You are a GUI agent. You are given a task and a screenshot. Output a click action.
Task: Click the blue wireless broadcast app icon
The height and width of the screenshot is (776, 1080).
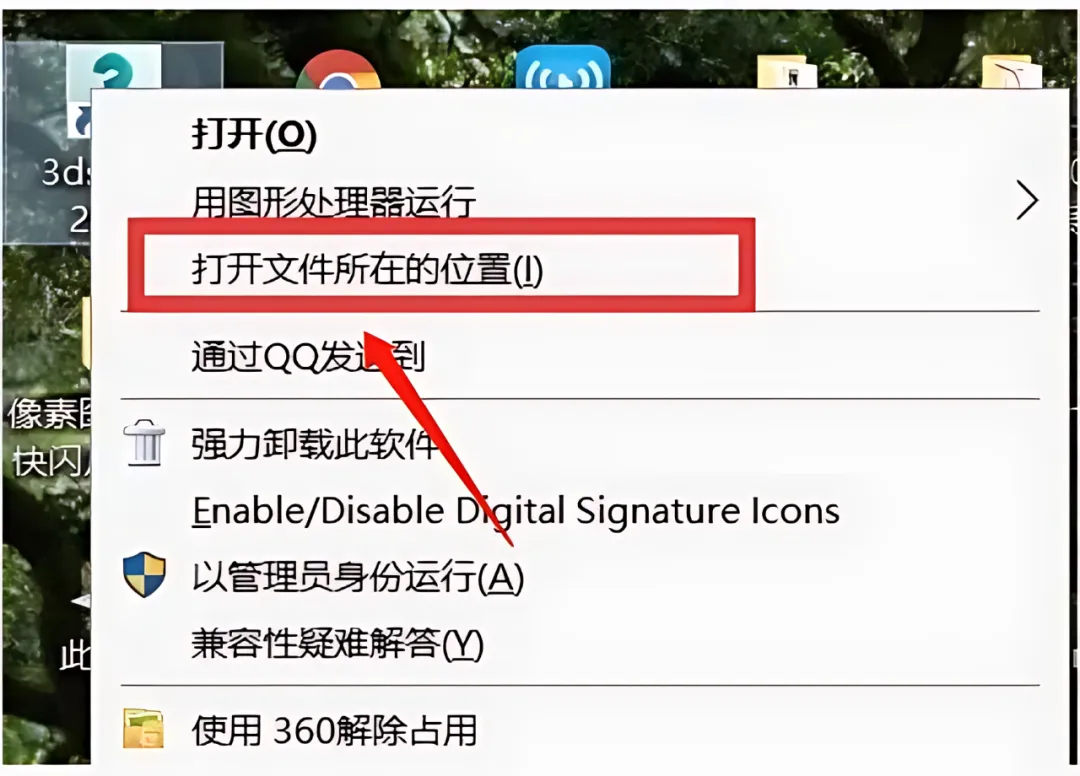click(563, 67)
